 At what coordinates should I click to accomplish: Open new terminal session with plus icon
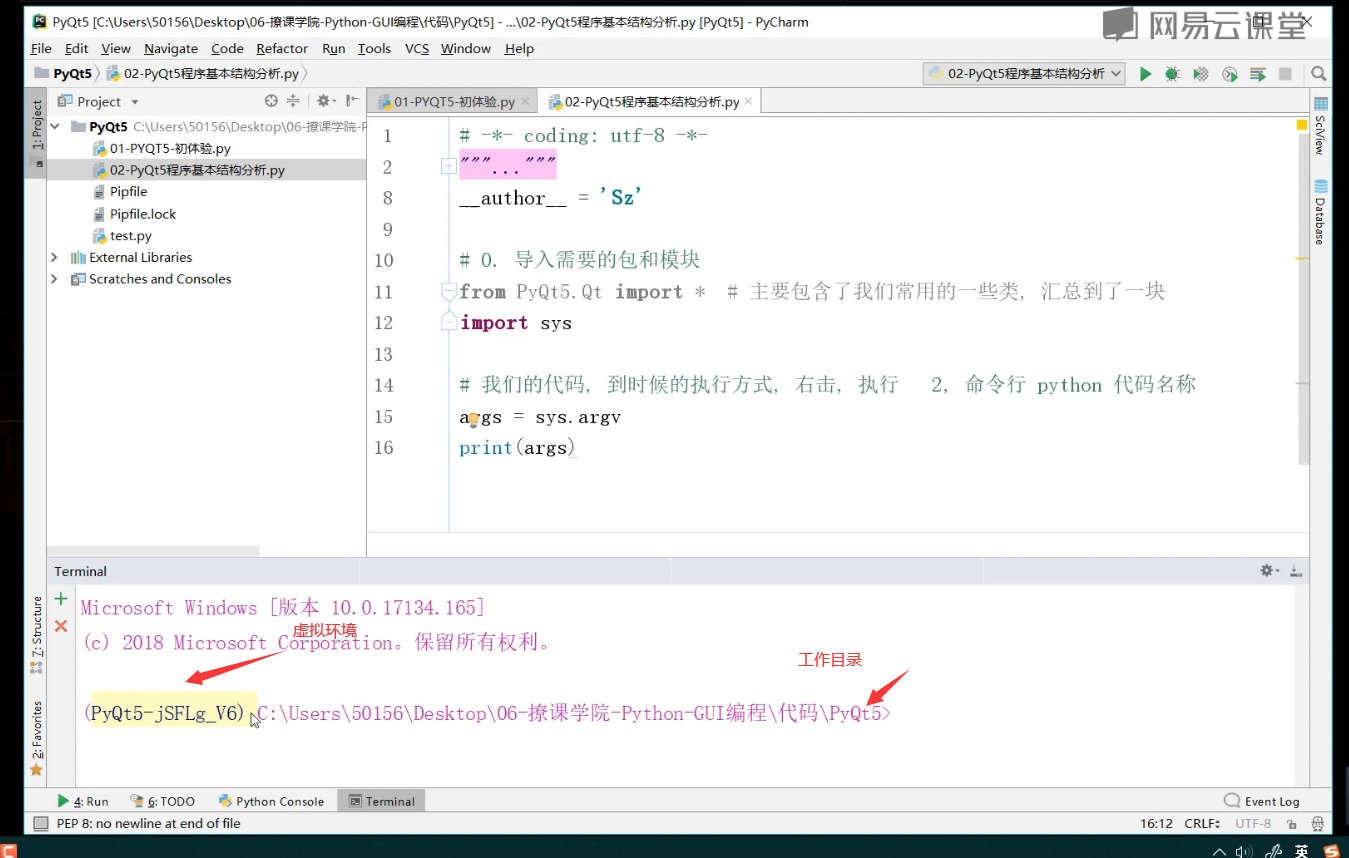(x=61, y=599)
